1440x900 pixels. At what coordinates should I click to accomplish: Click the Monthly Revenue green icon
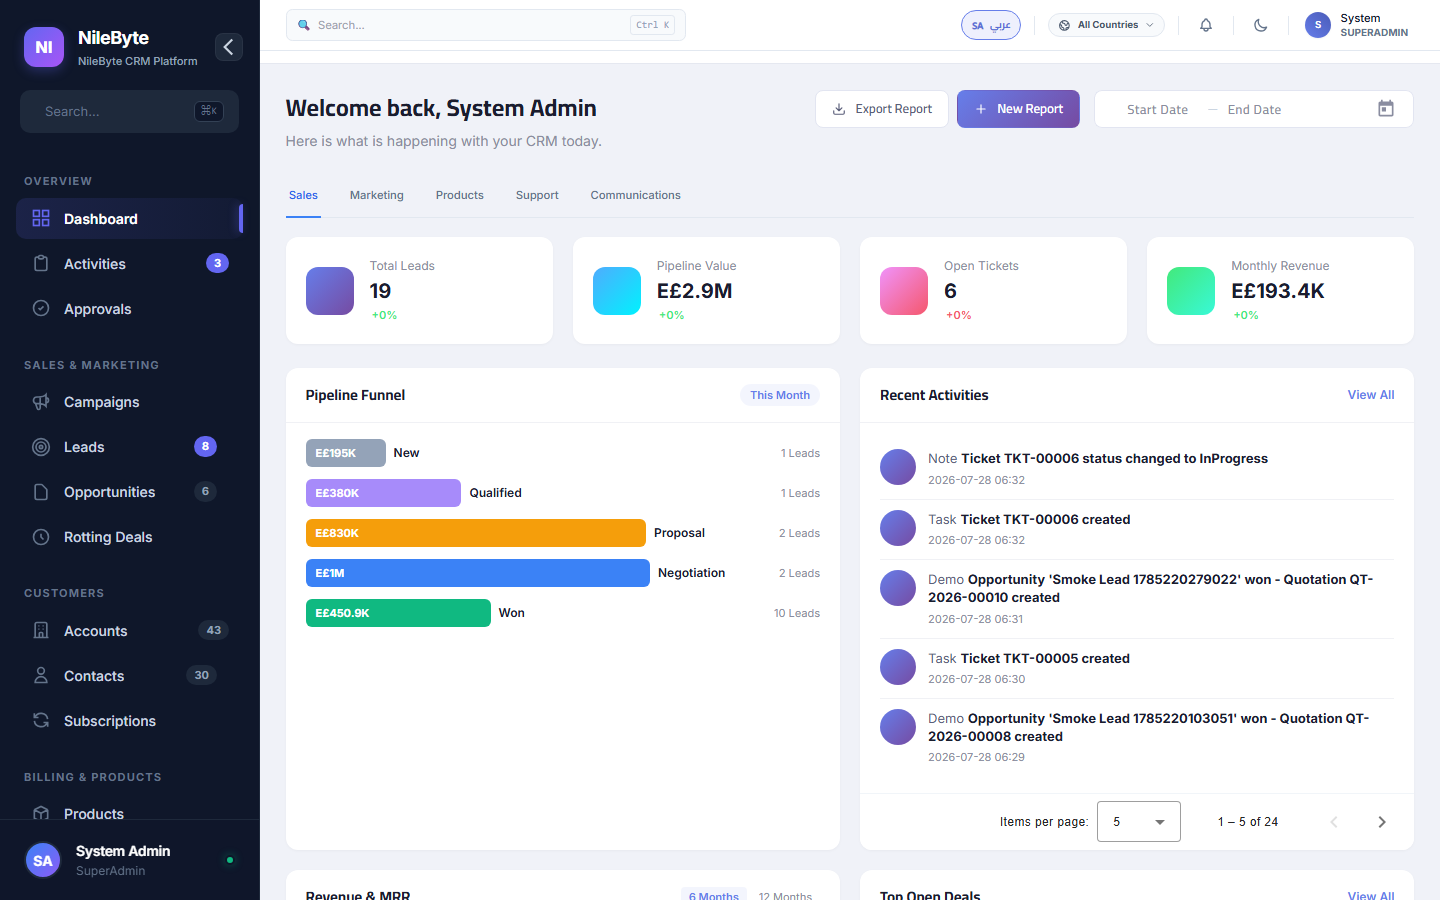pos(1191,291)
